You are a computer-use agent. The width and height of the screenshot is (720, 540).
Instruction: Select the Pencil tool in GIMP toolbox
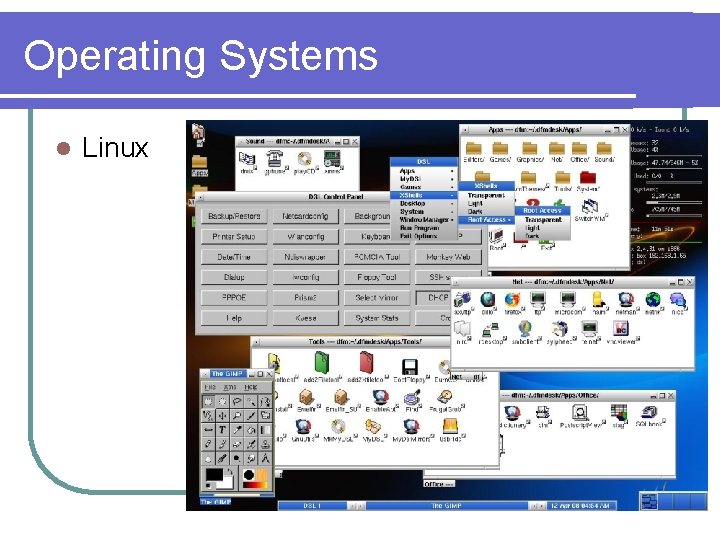point(208,444)
